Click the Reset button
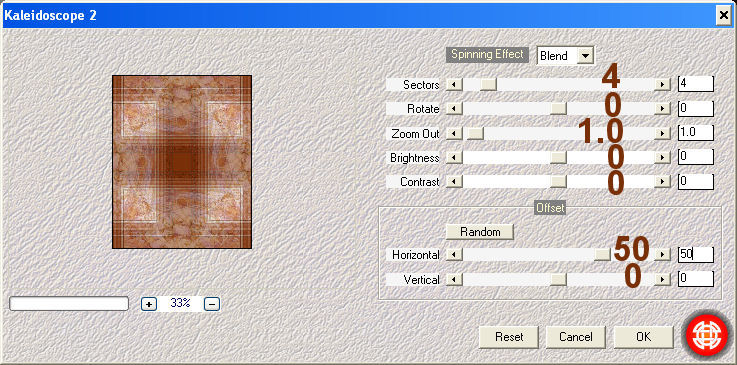737x365 pixels. [x=509, y=337]
